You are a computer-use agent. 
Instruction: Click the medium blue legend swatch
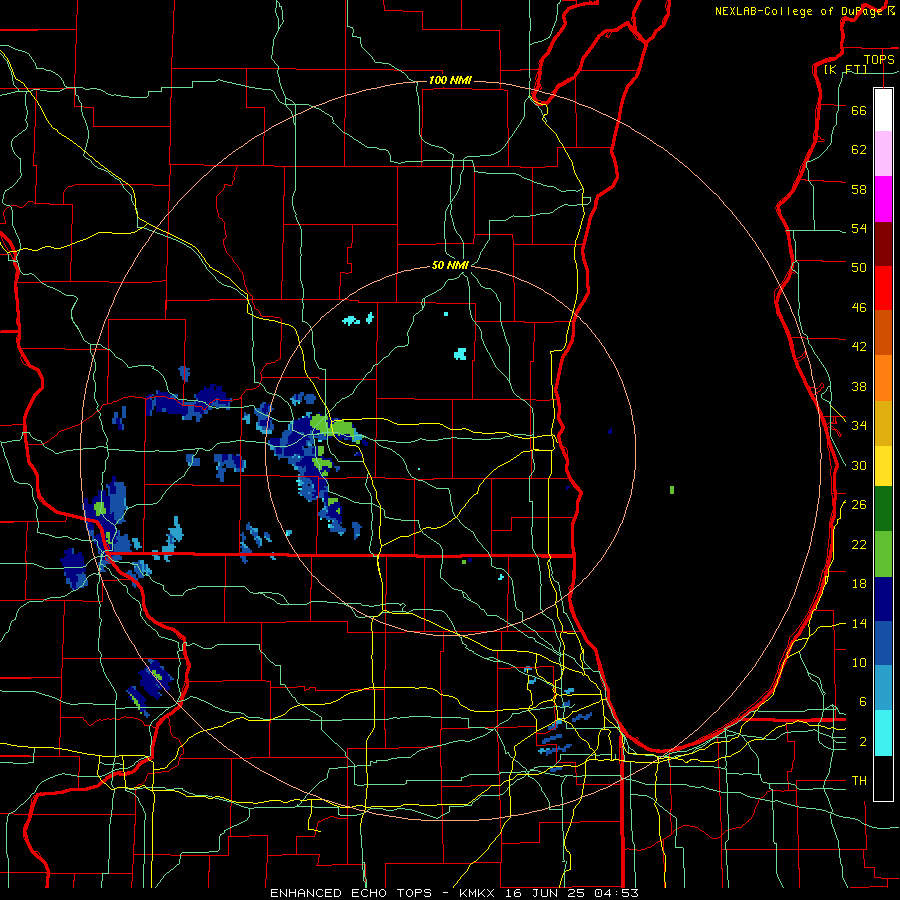pyautogui.click(x=883, y=643)
